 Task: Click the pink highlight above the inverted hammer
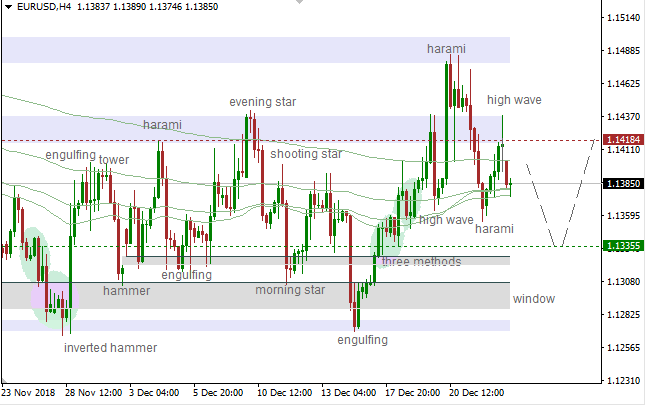pyautogui.click(x=52, y=297)
